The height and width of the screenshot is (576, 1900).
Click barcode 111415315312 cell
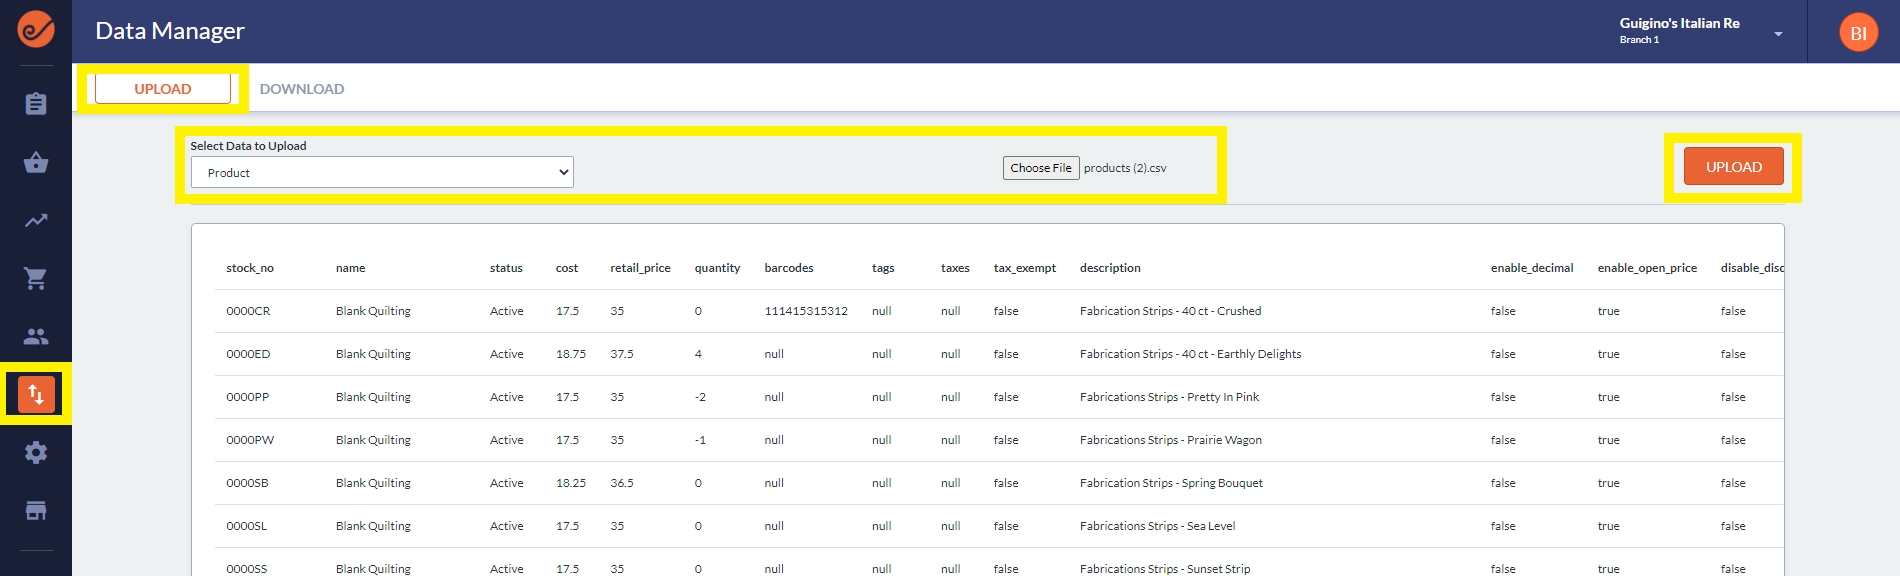point(805,311)
